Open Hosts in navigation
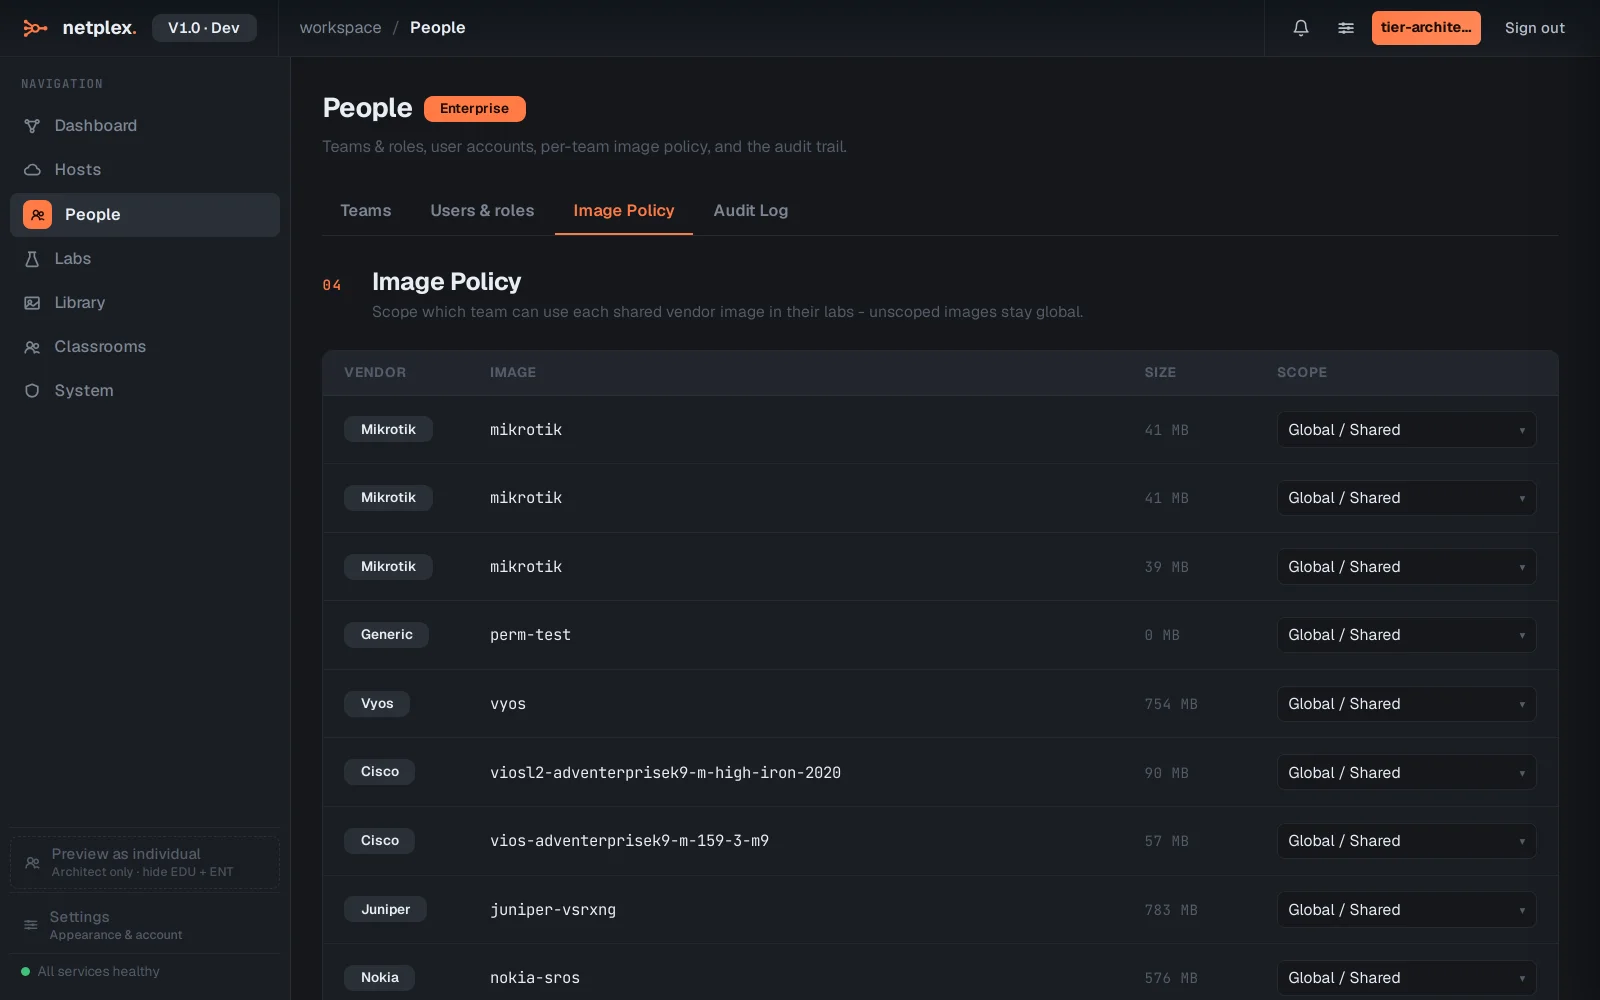This screenshot has width=1600, height=1000. (145, 170)
